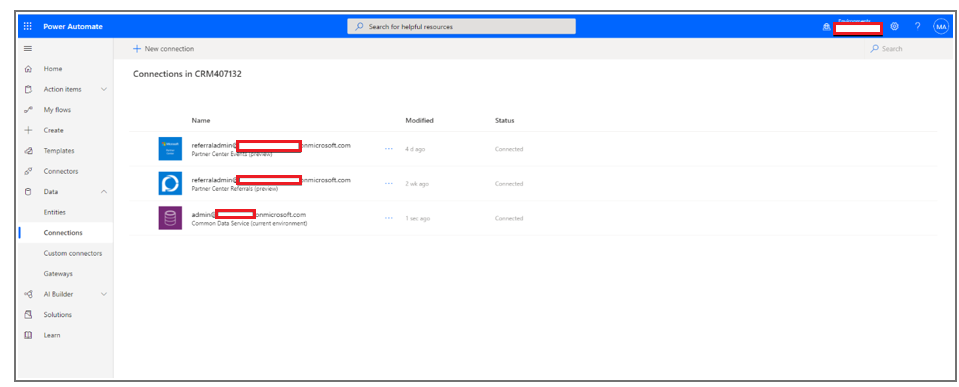Click the Common Data Service connector icon
Image resolution: width=959 pixels, height=387 pixels.
pyautogui.click(x=170, y=218)
